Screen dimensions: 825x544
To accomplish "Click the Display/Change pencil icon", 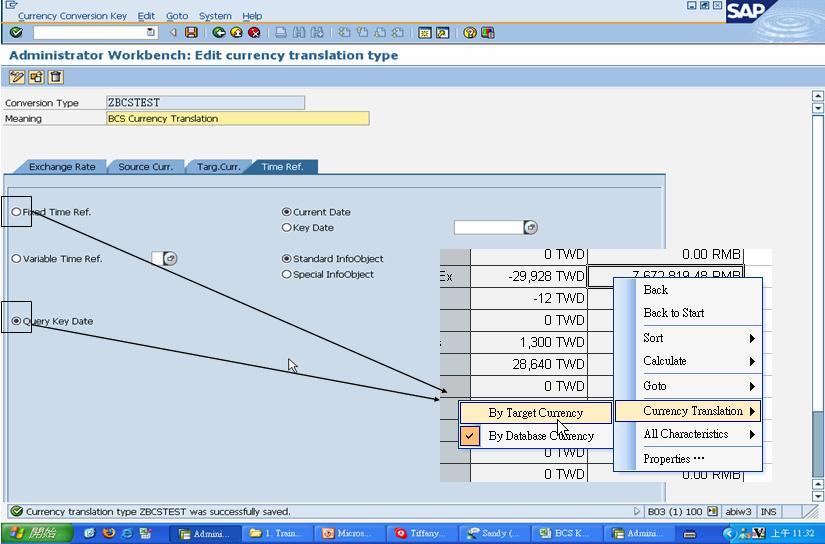I will coord(17,77).
